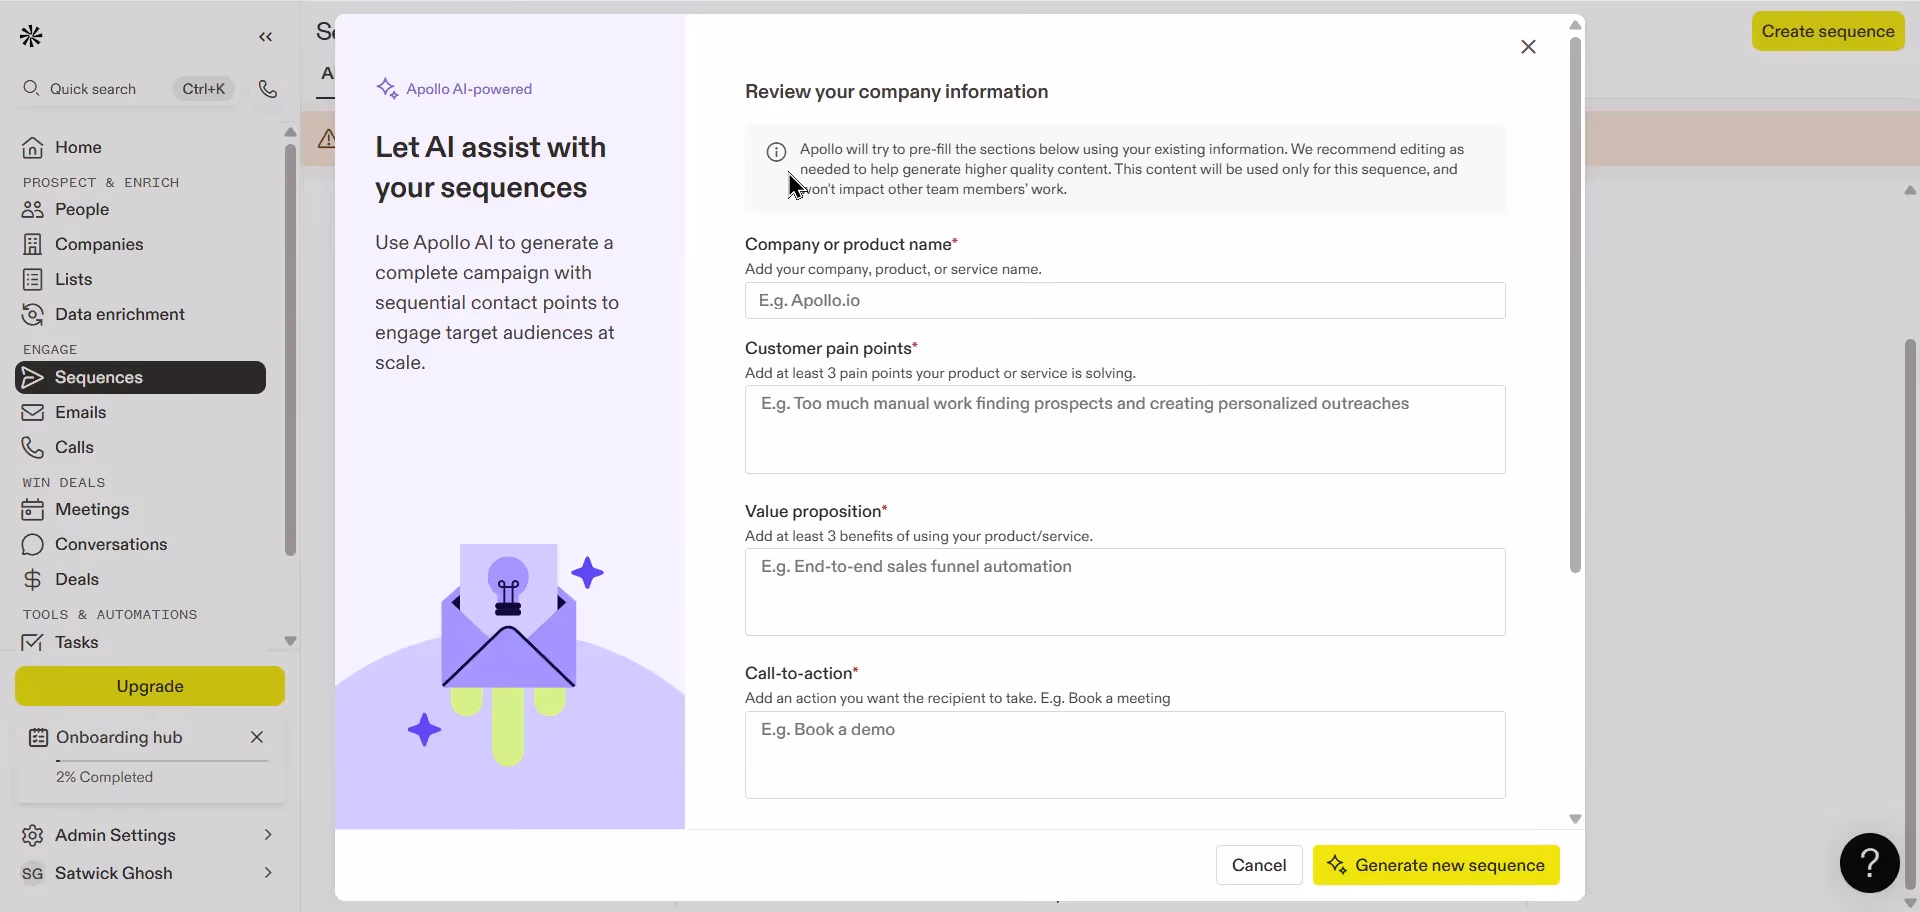Expand the Satwick Ghosh account chevron
The width and height of the screenshot is (1920, 912).
(268, 873)
